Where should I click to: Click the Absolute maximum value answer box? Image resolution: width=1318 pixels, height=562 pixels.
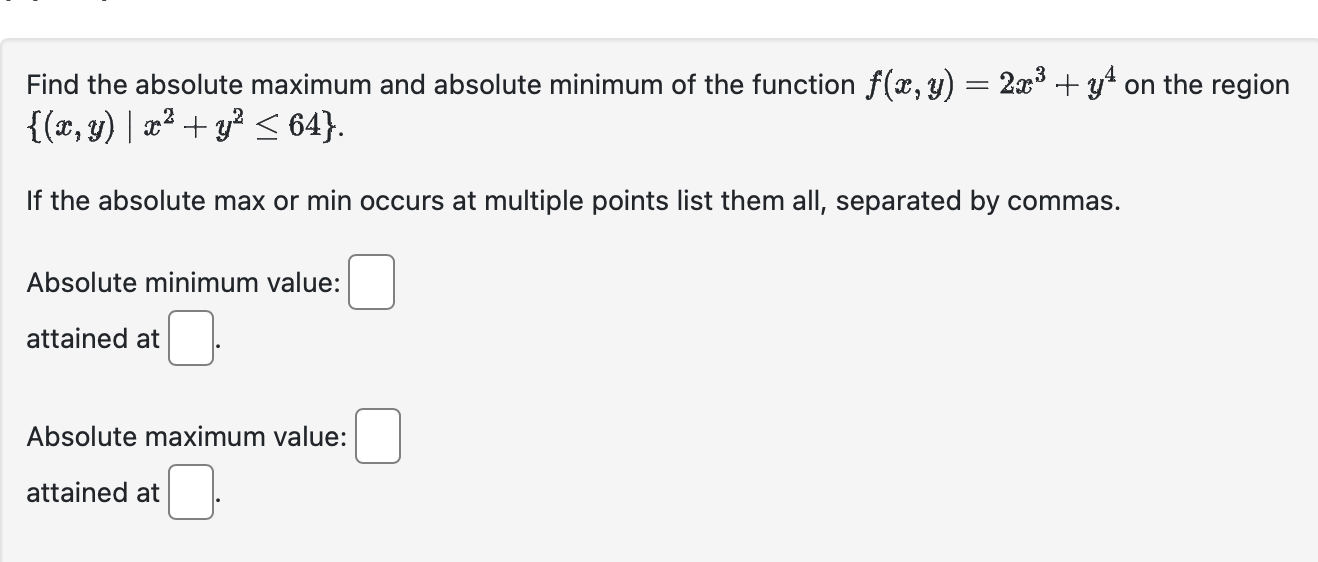[378, 437]
